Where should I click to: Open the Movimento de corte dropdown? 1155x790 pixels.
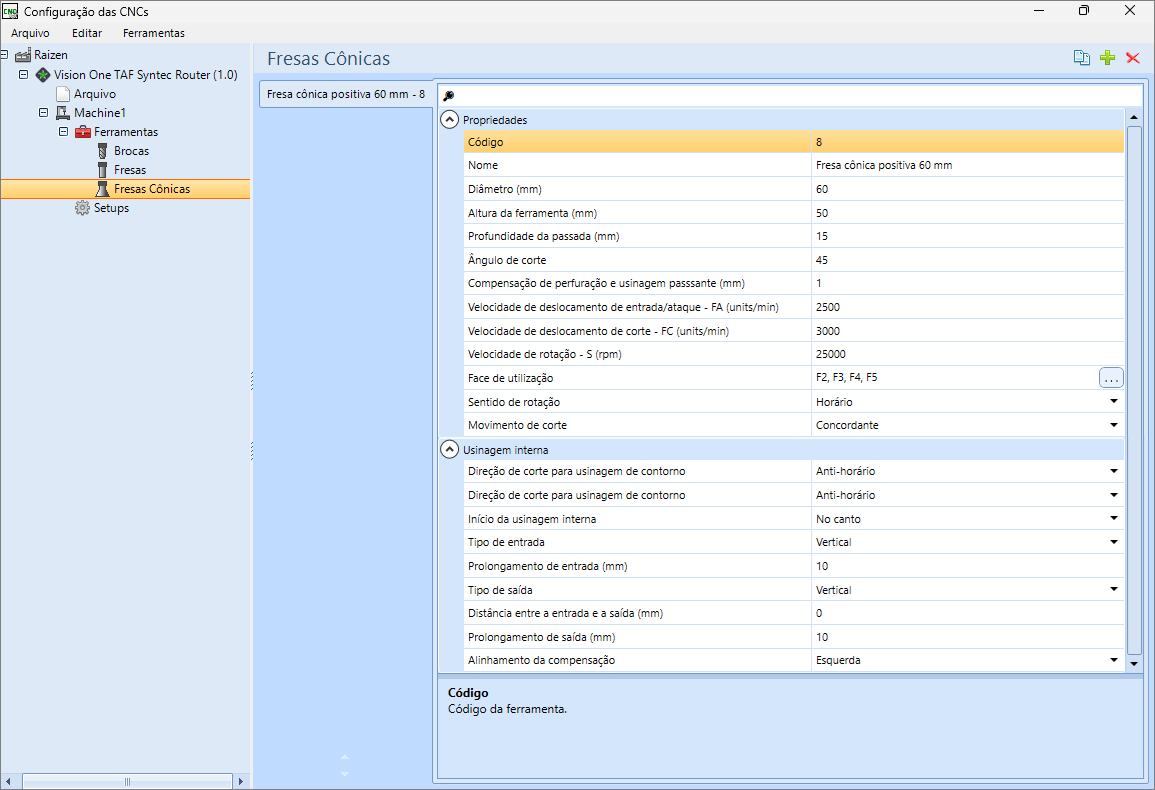tap(1114, 425)
